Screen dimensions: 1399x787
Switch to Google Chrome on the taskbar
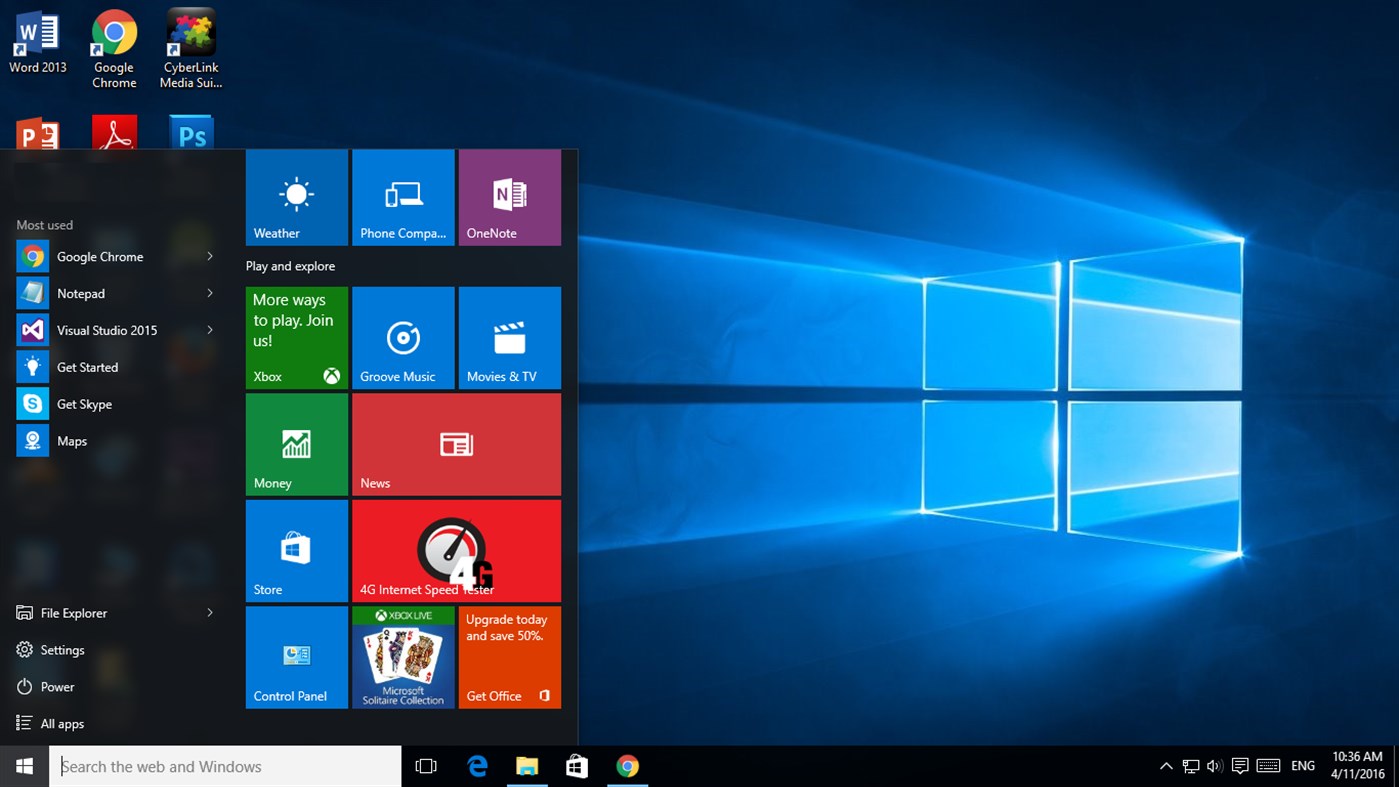(x=627, y=766)
